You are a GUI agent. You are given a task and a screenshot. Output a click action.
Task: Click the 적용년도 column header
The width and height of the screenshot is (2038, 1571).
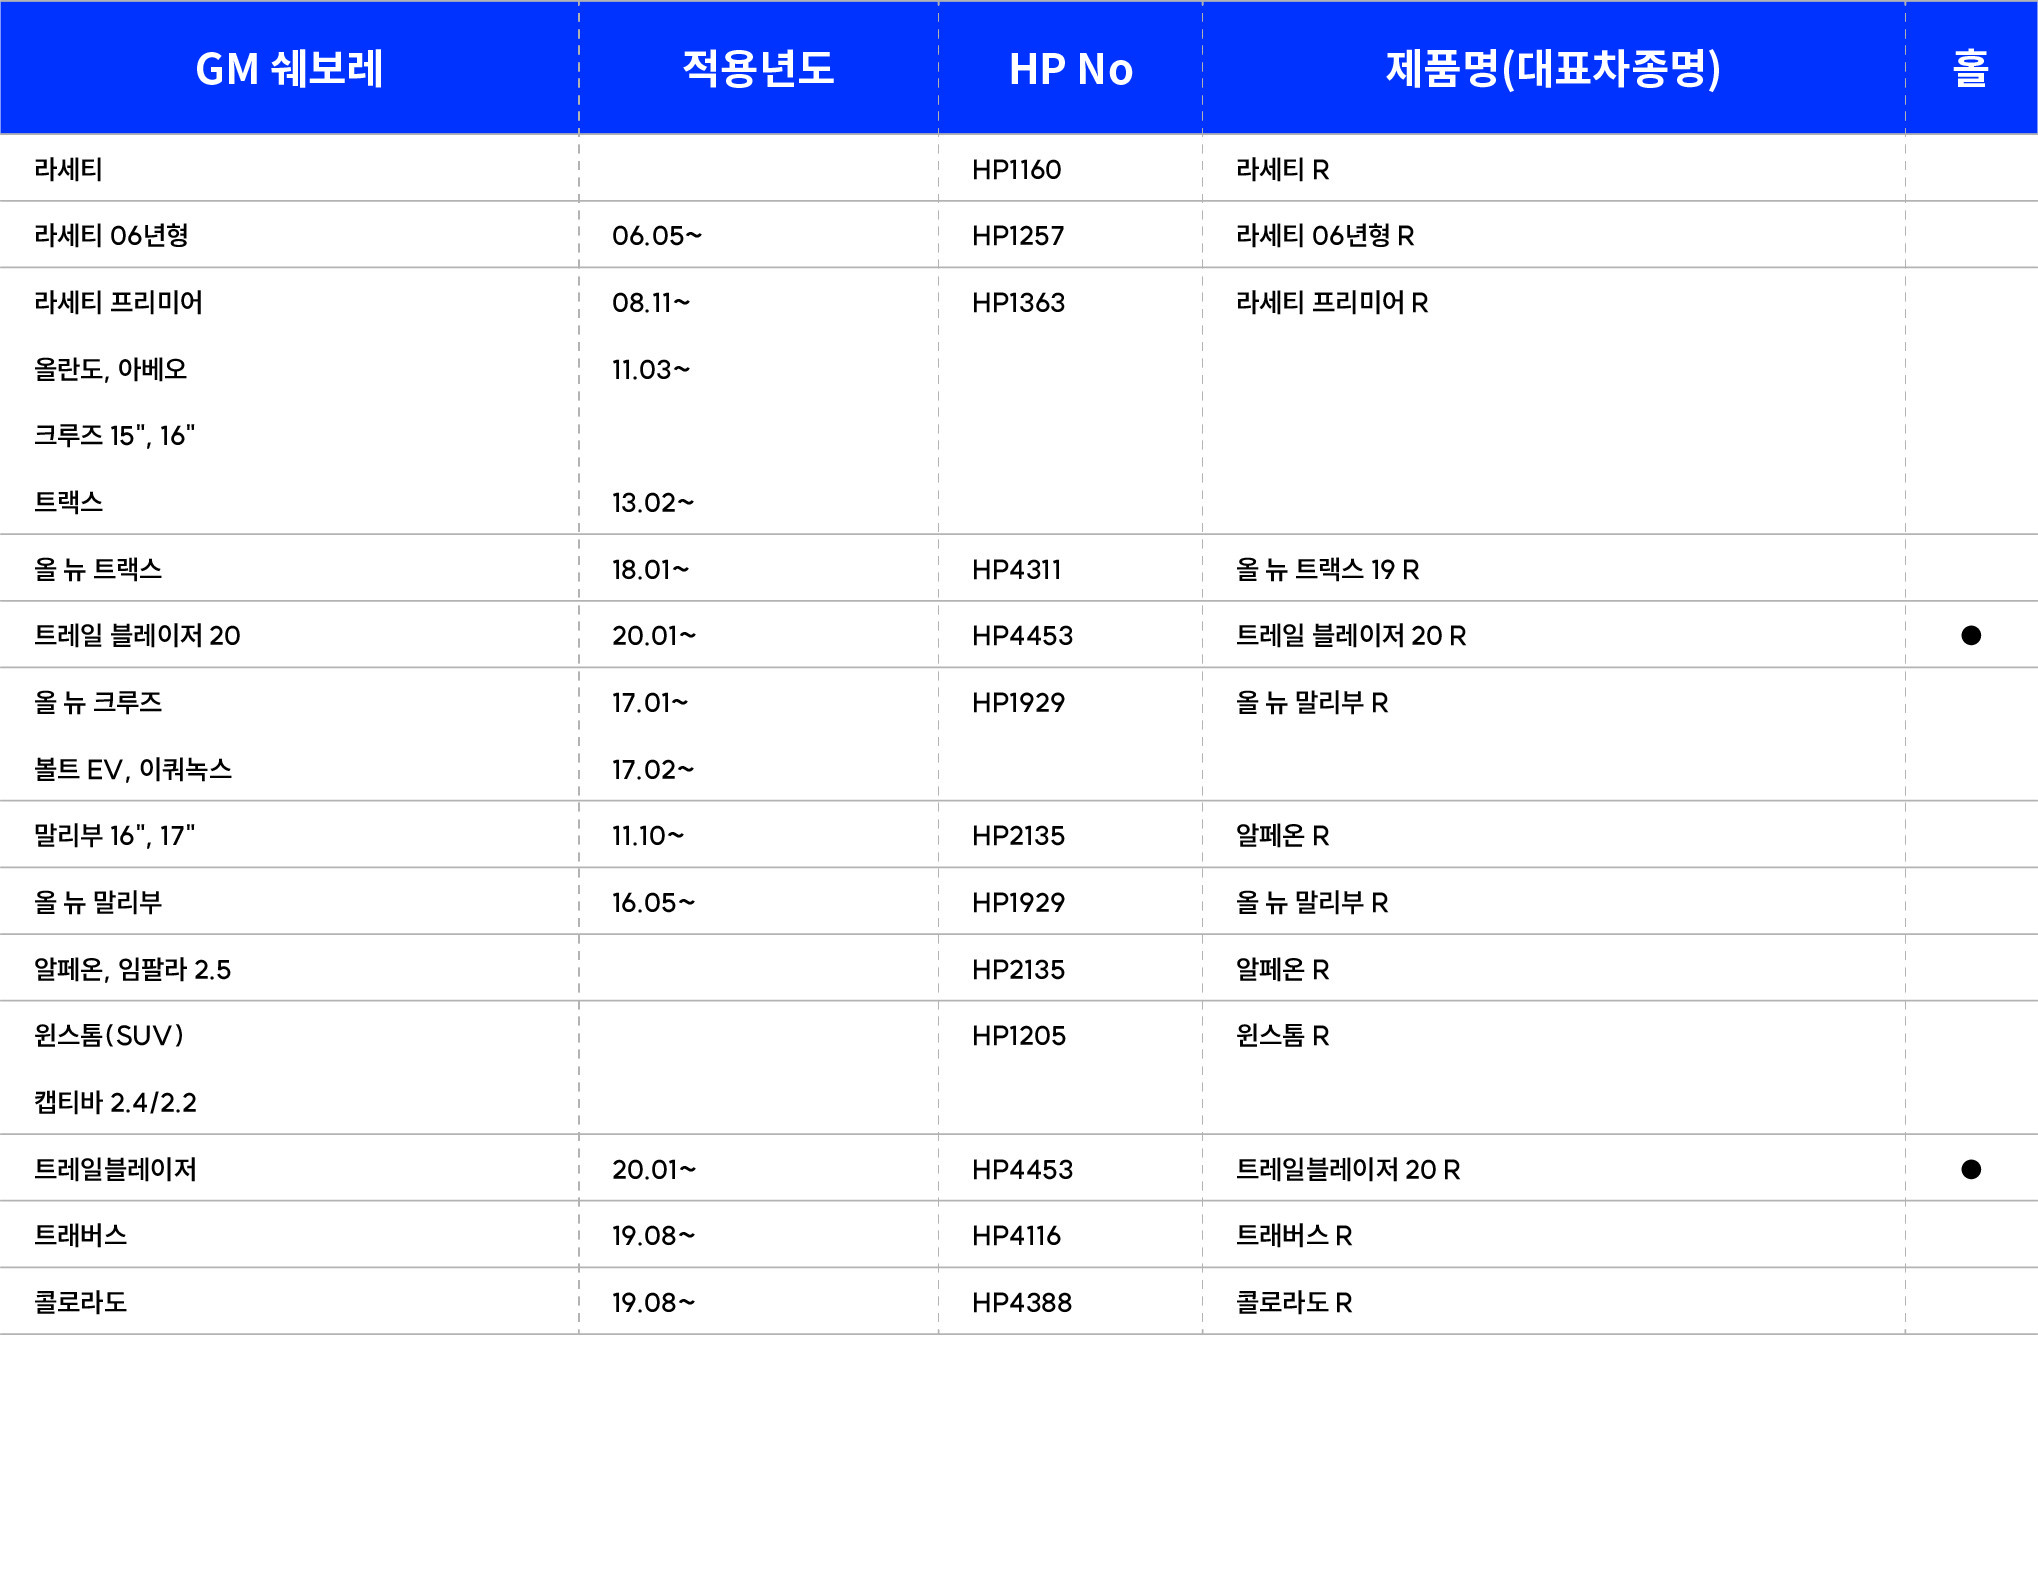pyautogui.click(x=758, y=68)
